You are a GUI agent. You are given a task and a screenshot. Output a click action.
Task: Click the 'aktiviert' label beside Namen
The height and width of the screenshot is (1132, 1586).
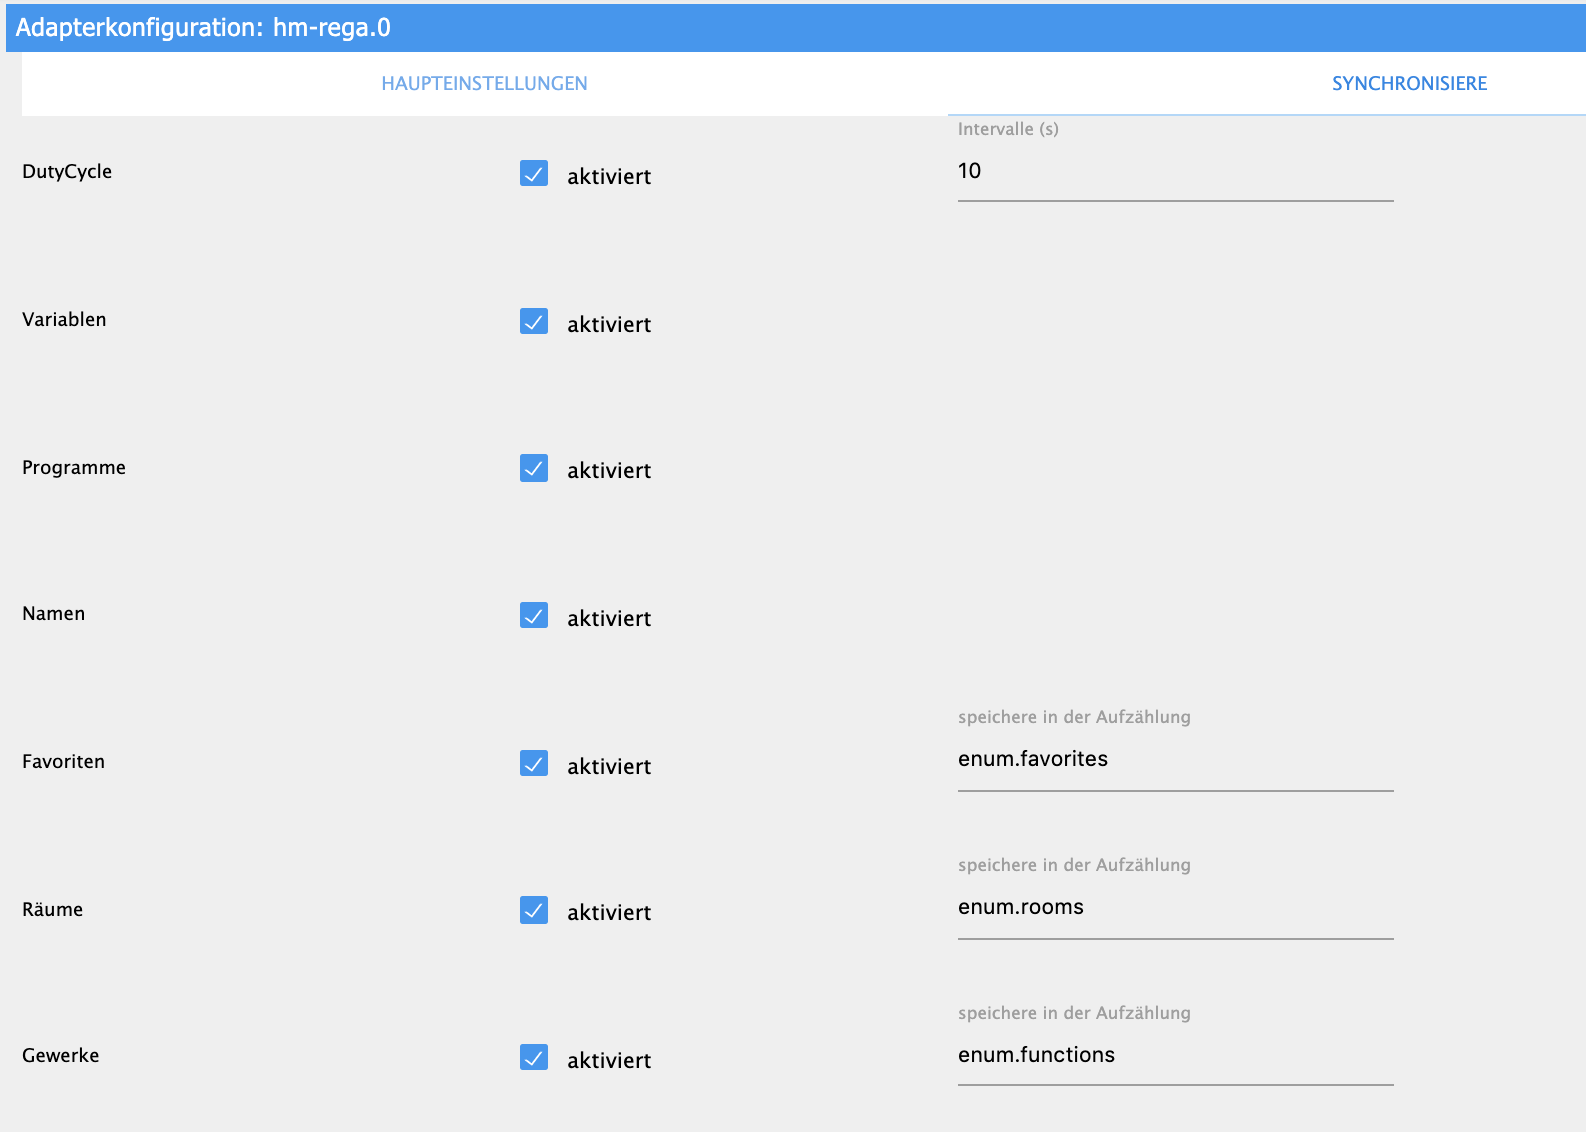[609, 619]
